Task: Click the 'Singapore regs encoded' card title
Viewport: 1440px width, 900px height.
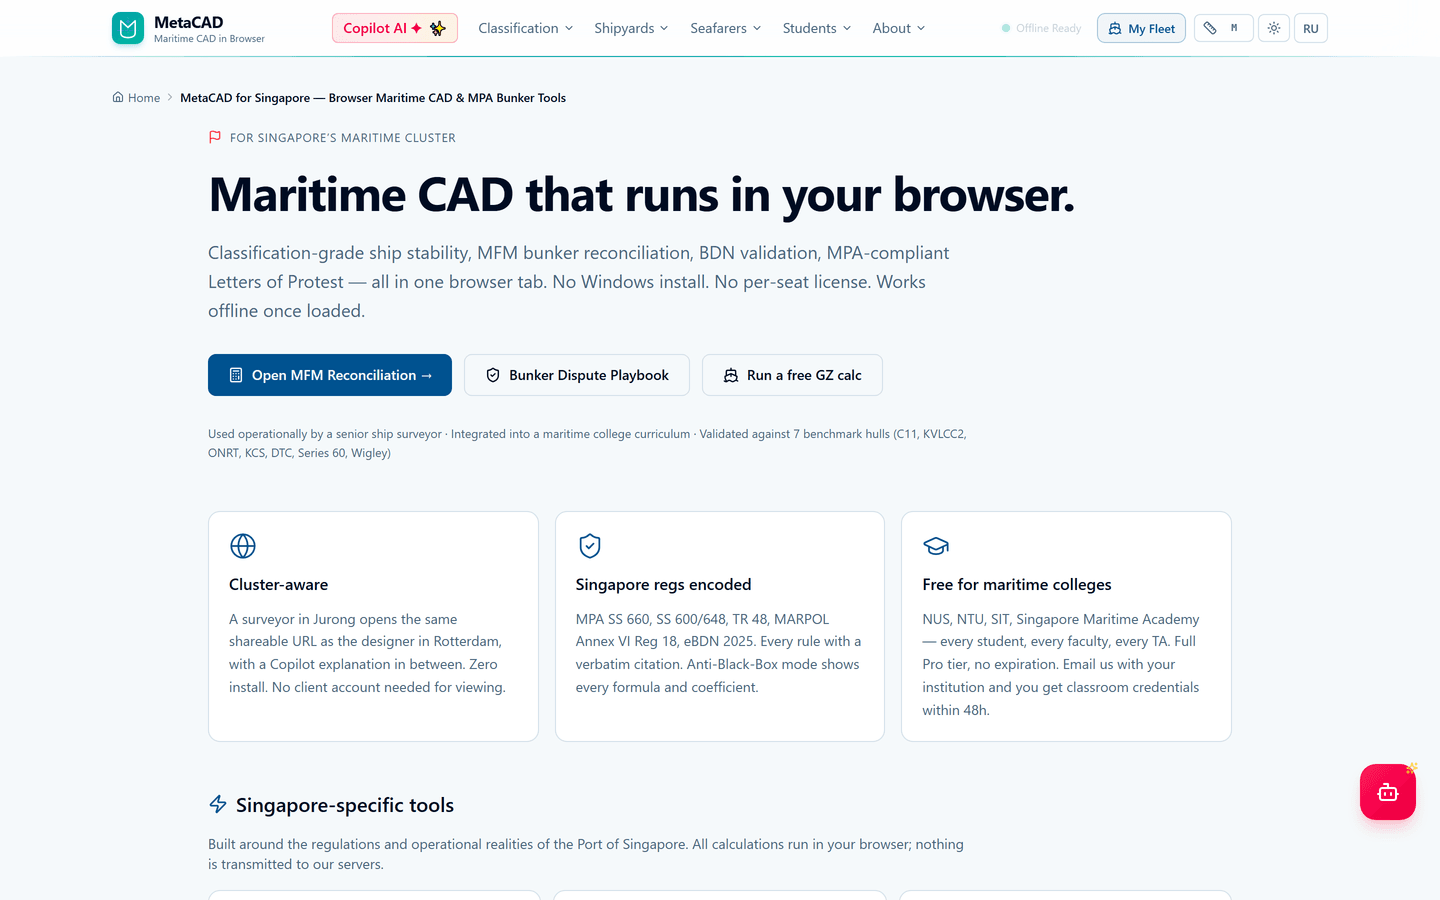Action: click(x=663, y=585)
